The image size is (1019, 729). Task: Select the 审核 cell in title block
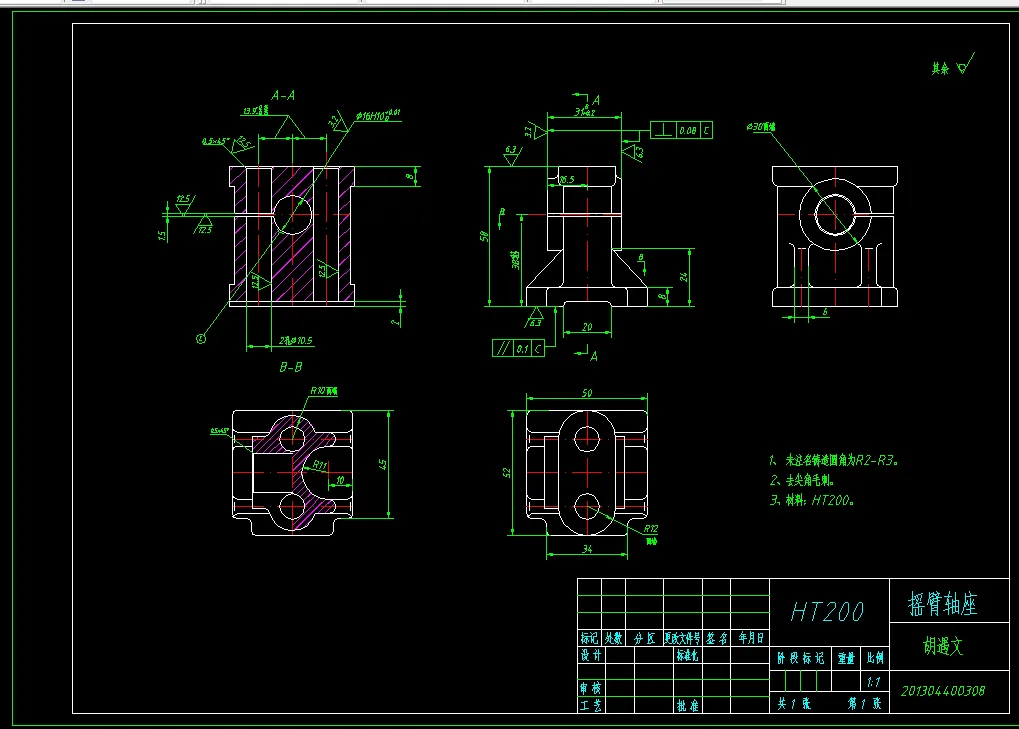591,687
